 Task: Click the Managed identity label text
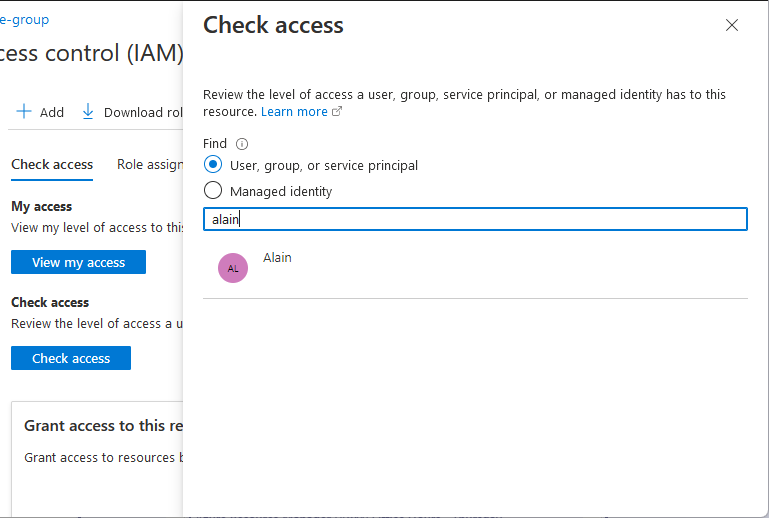[x=281, y=191]
